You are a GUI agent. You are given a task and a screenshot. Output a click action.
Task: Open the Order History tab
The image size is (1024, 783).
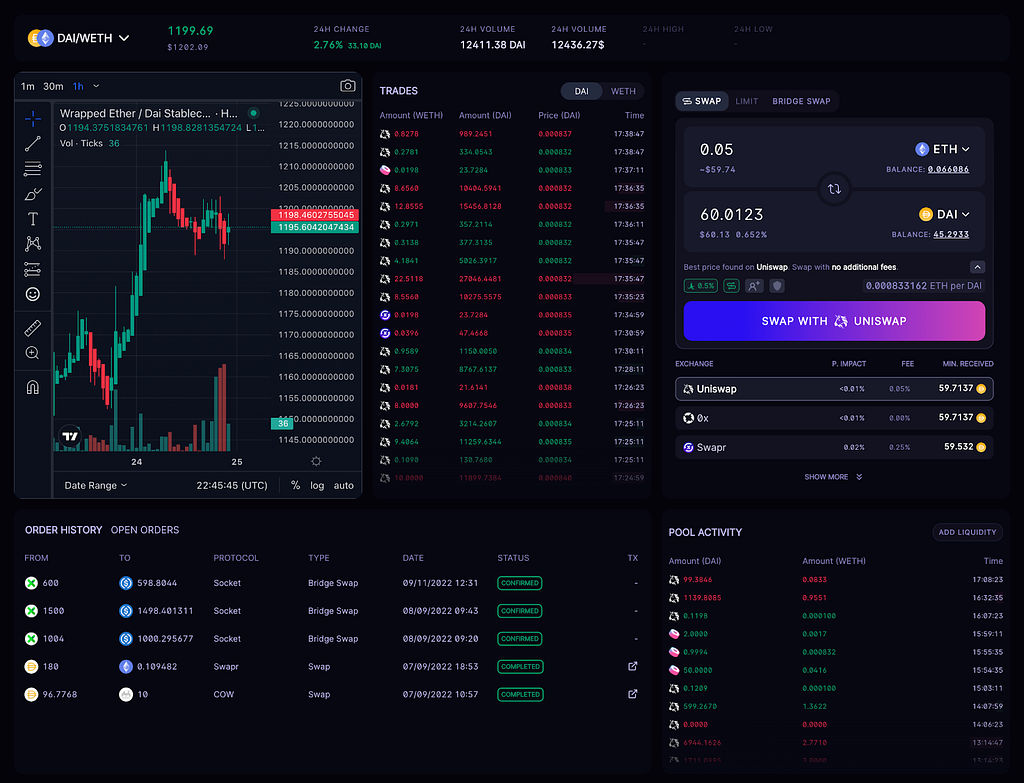tap(63, 530)
